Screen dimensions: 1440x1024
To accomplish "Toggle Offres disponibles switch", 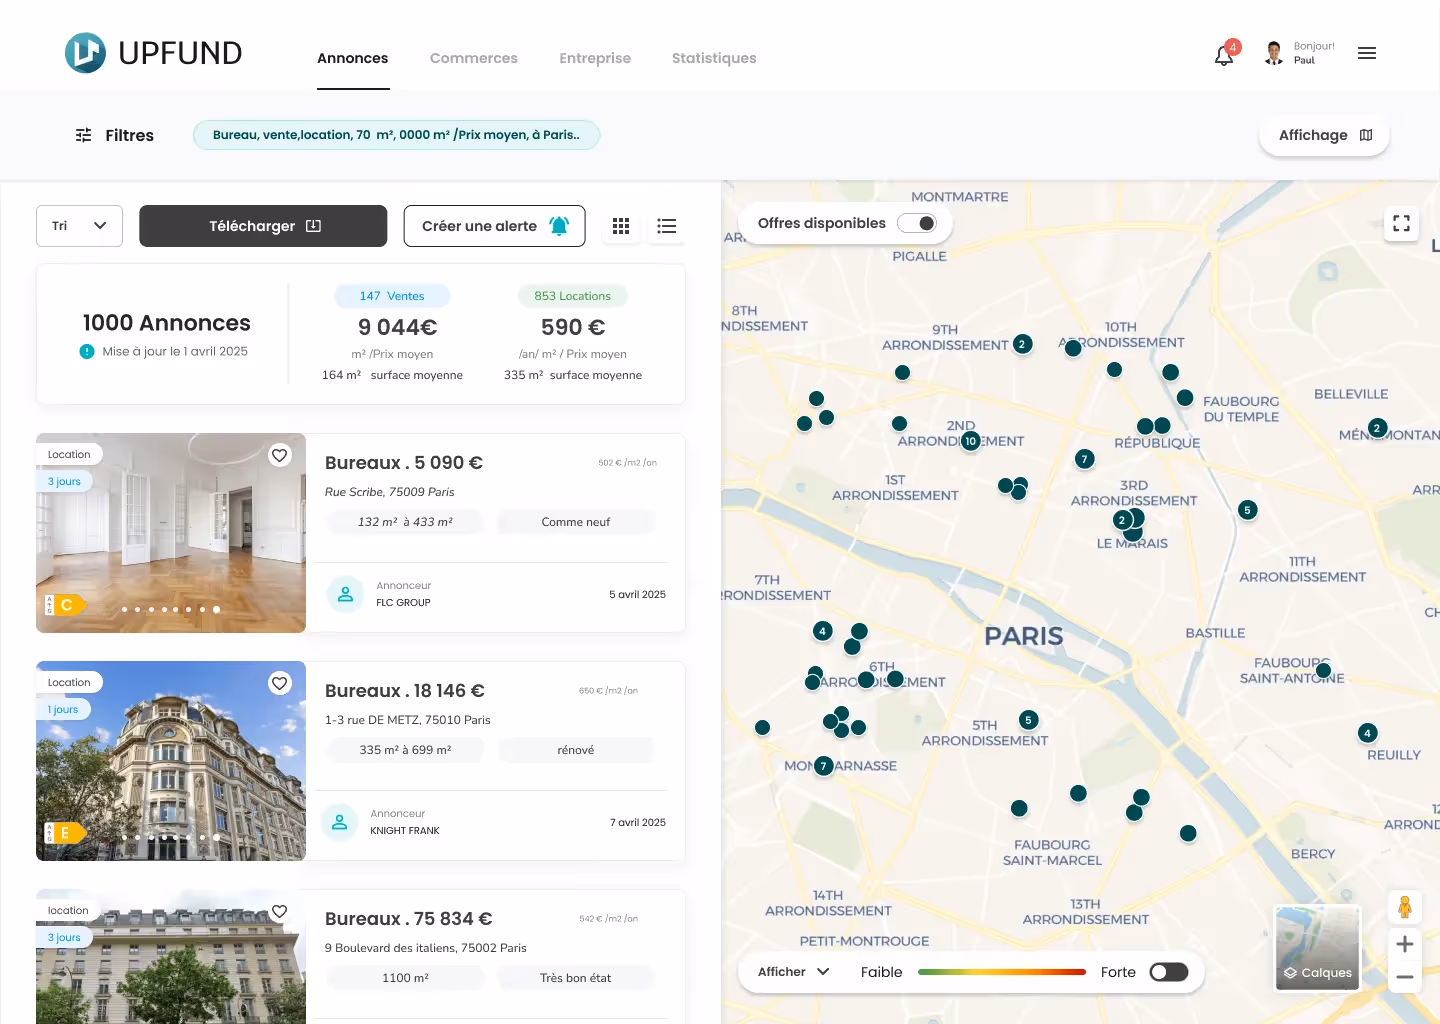I will coord(917,223).
